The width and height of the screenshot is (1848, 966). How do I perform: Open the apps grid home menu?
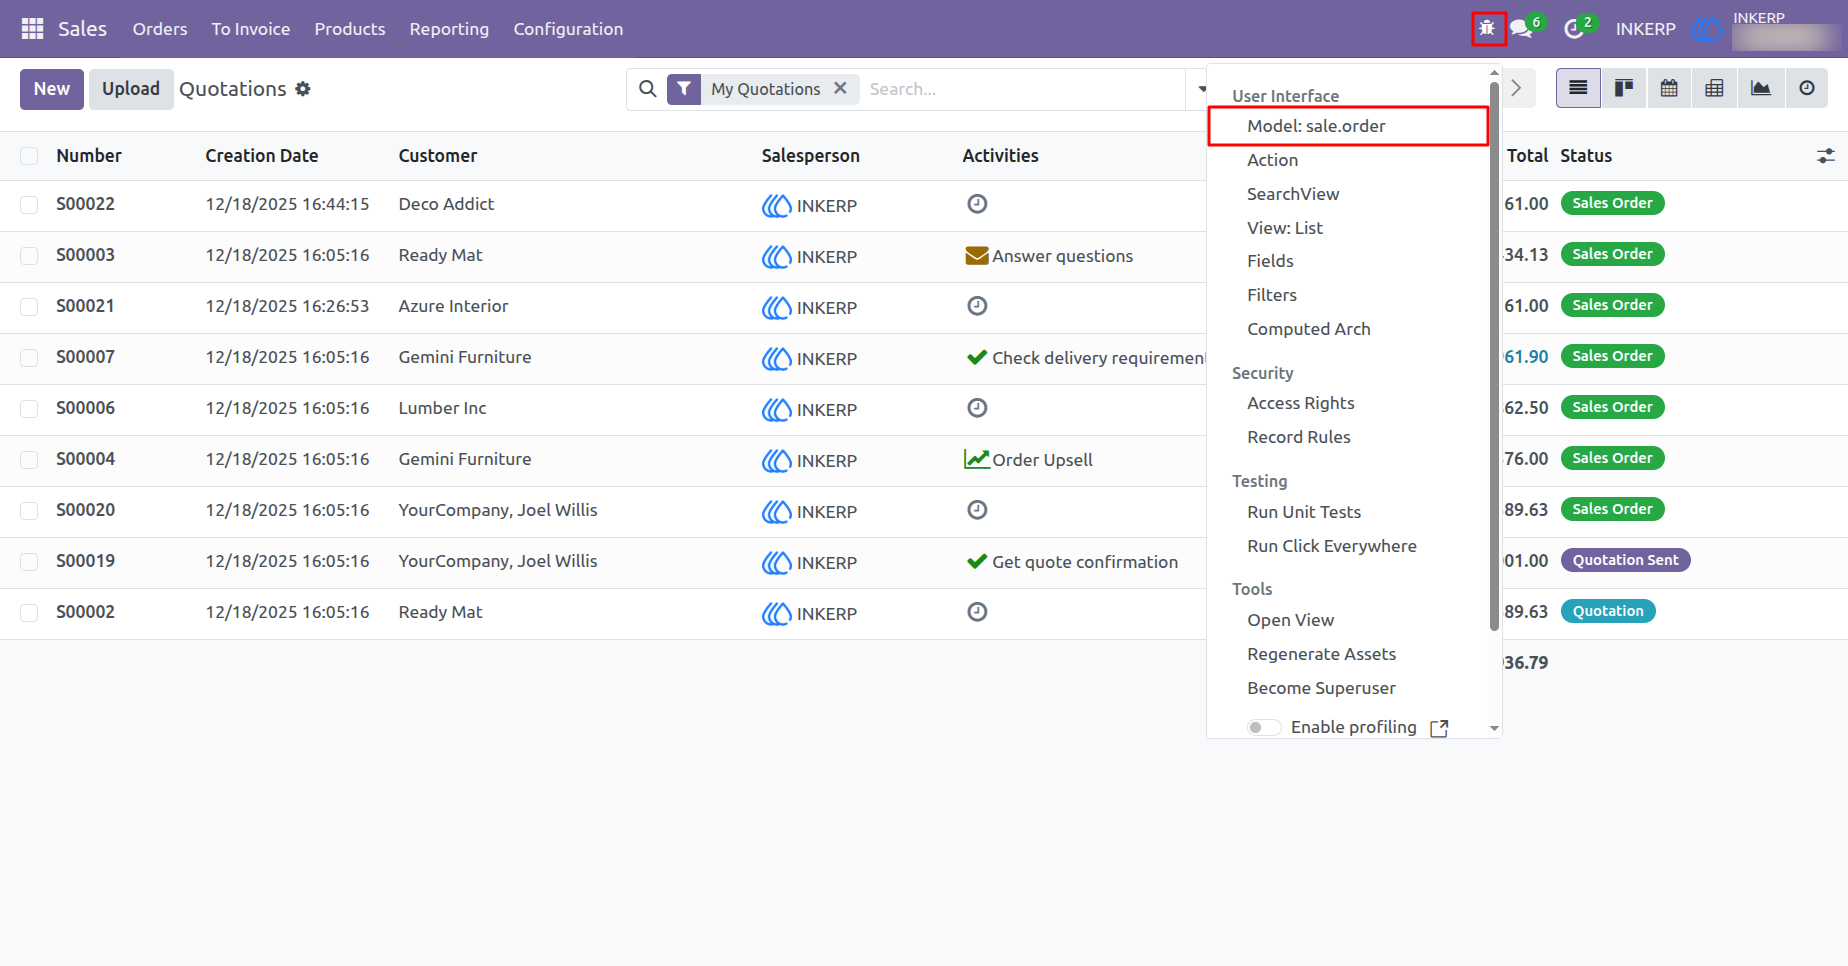click(32, 29)
